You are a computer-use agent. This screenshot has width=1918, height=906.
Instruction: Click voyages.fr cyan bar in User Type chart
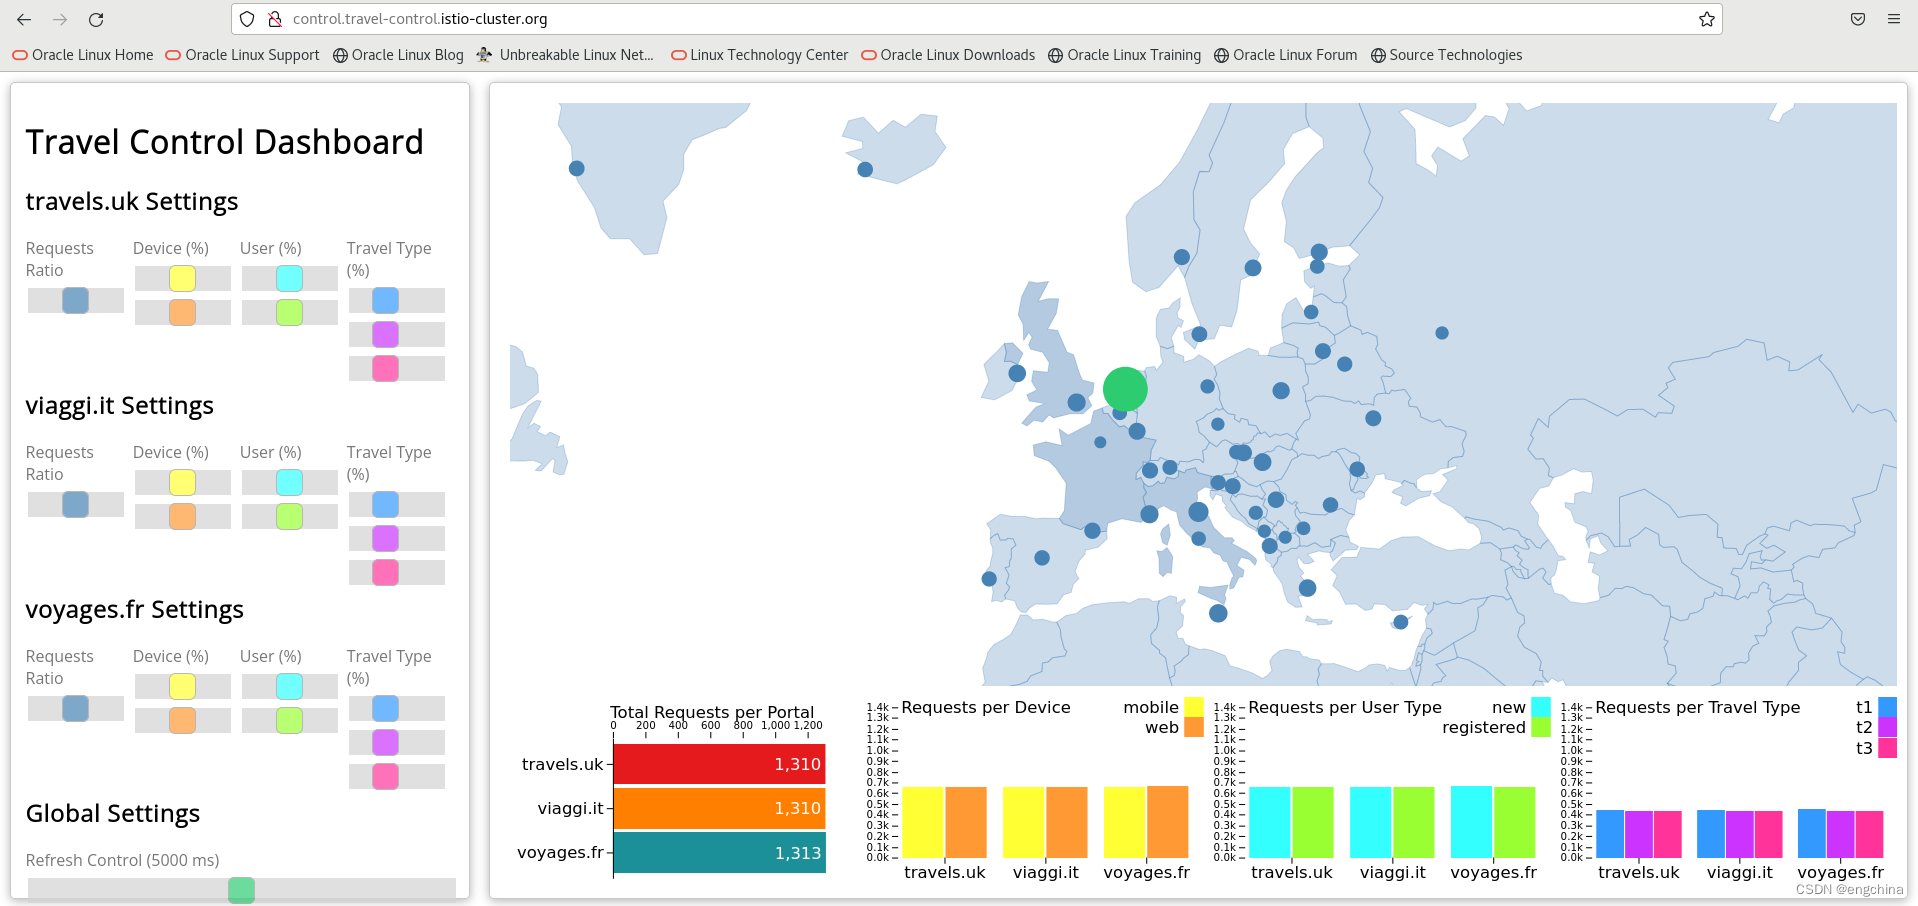1471,822
